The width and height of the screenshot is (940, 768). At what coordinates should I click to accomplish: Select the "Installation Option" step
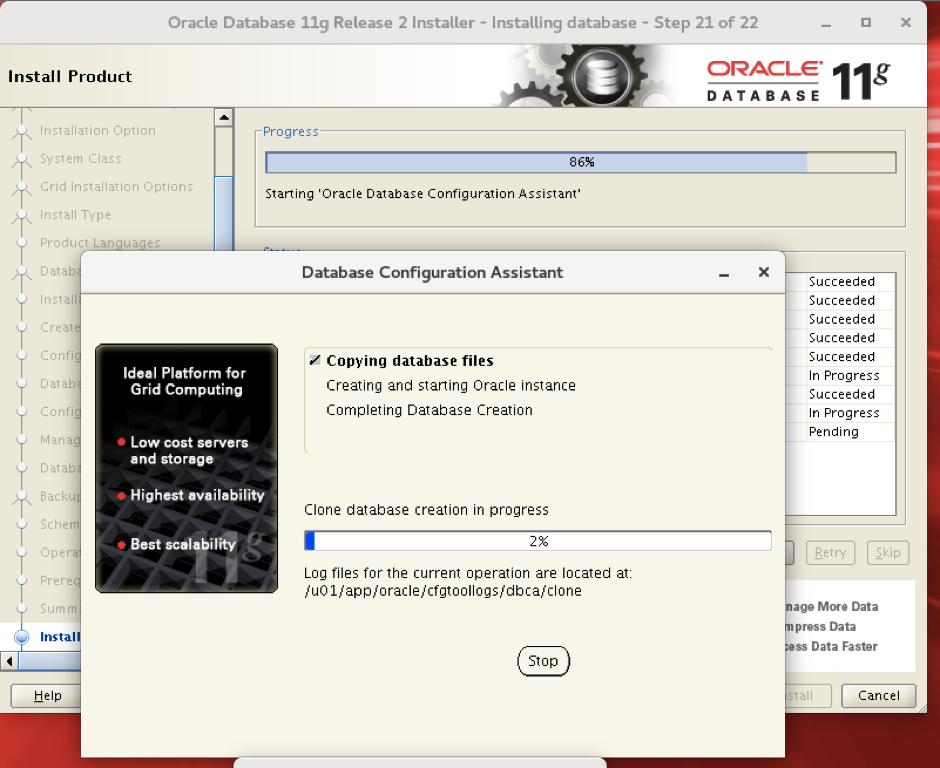click(97, 130)
